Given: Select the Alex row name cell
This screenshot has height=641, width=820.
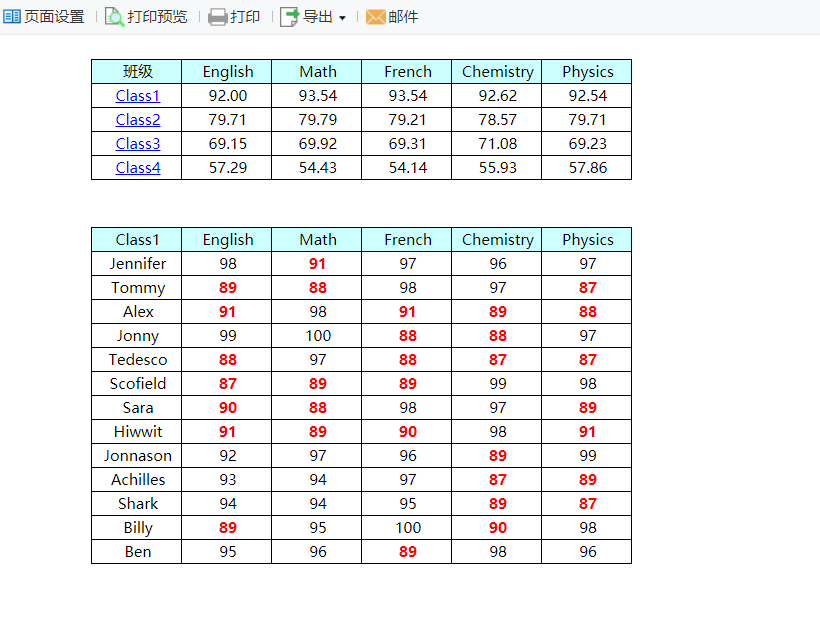Looking at the screenshot, I should click(x=136, y=312).
